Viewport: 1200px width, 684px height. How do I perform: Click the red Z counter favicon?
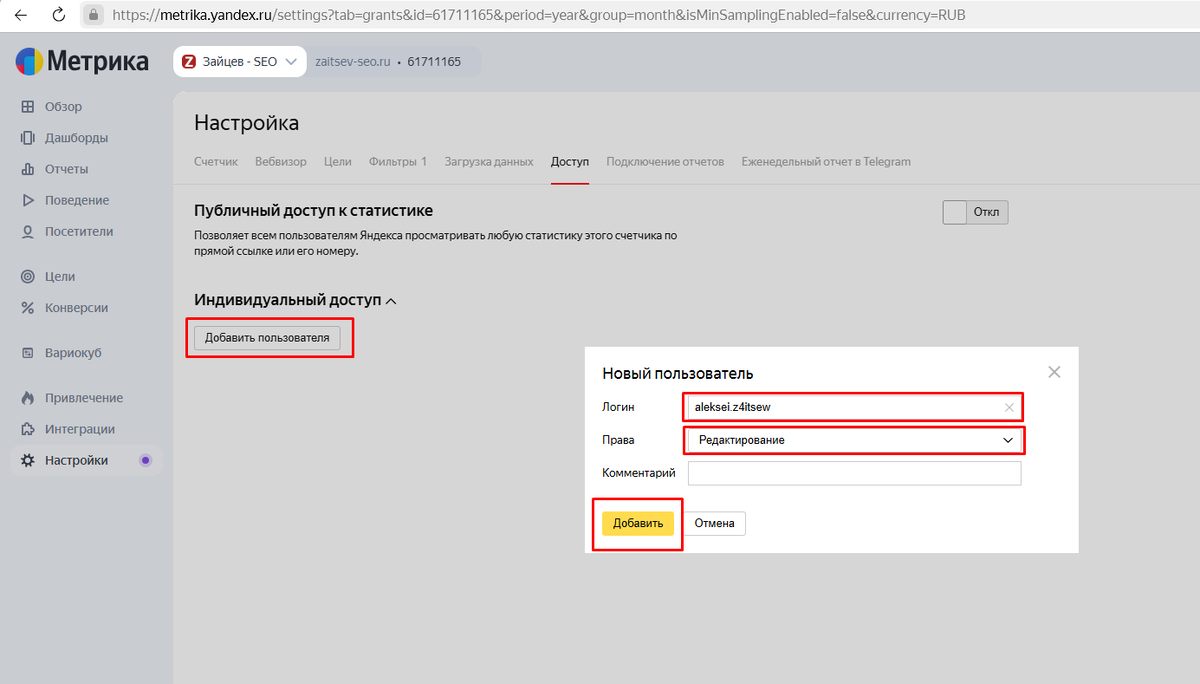coord(189,62)
